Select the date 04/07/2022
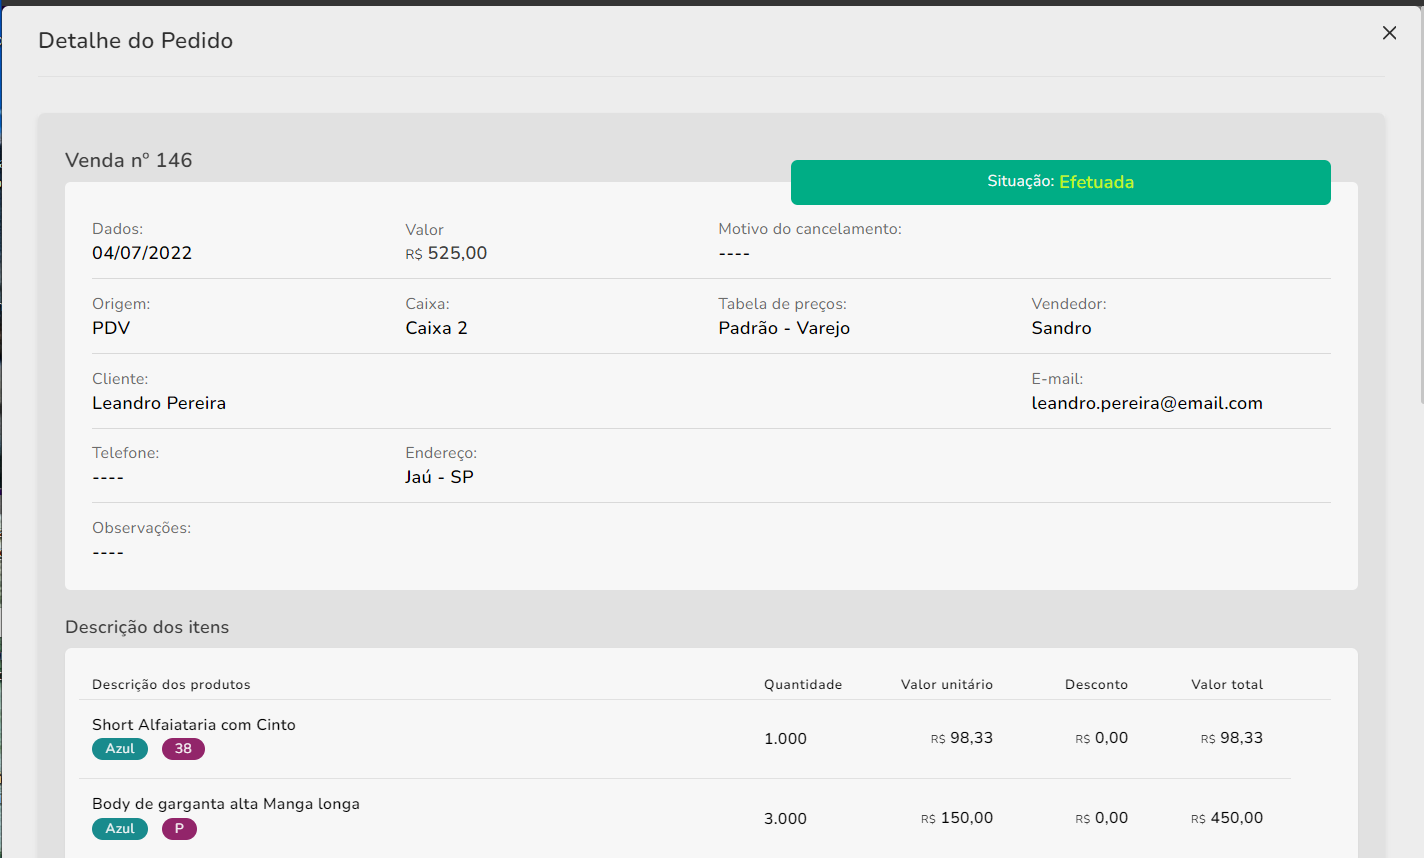The height and width of the screenshot is (858, 1424). [x=142, y=253]
